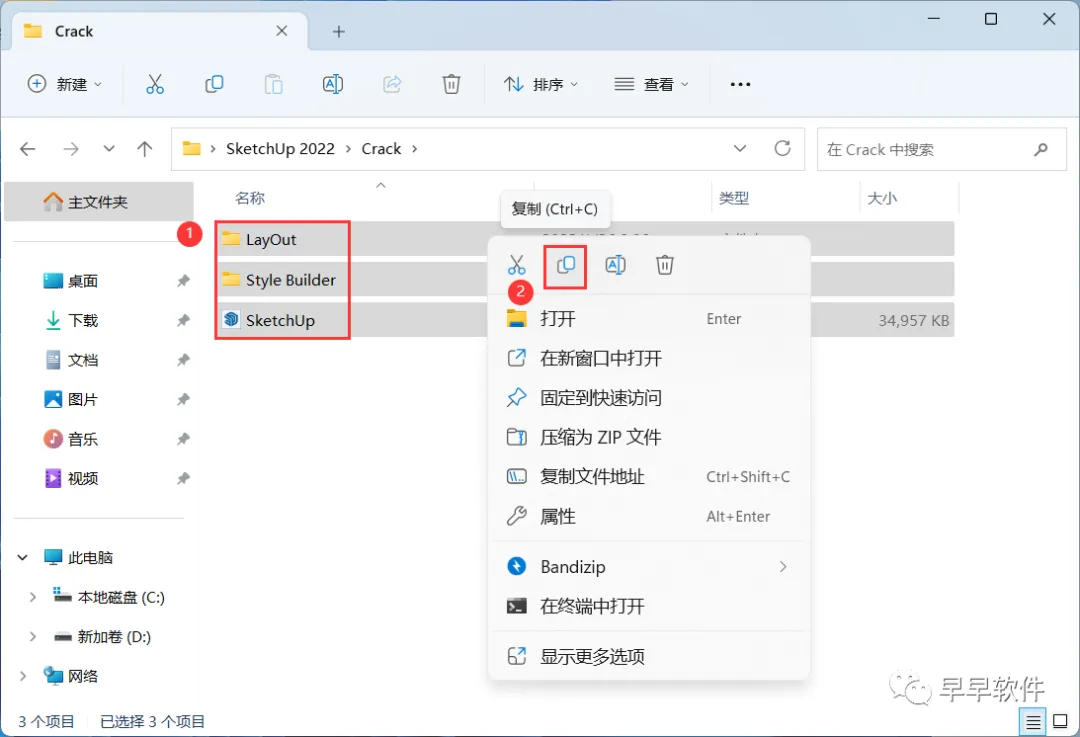
Task: Open the recent locations dropdown arrow
Action: point(109,149)
